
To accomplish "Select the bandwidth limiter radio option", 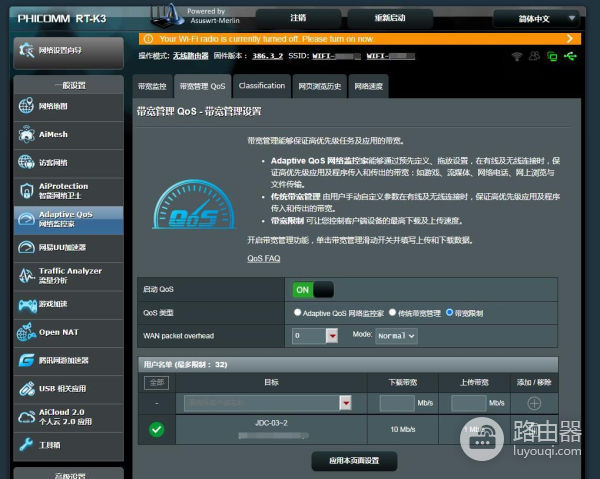I will click(x=449, y=312).
